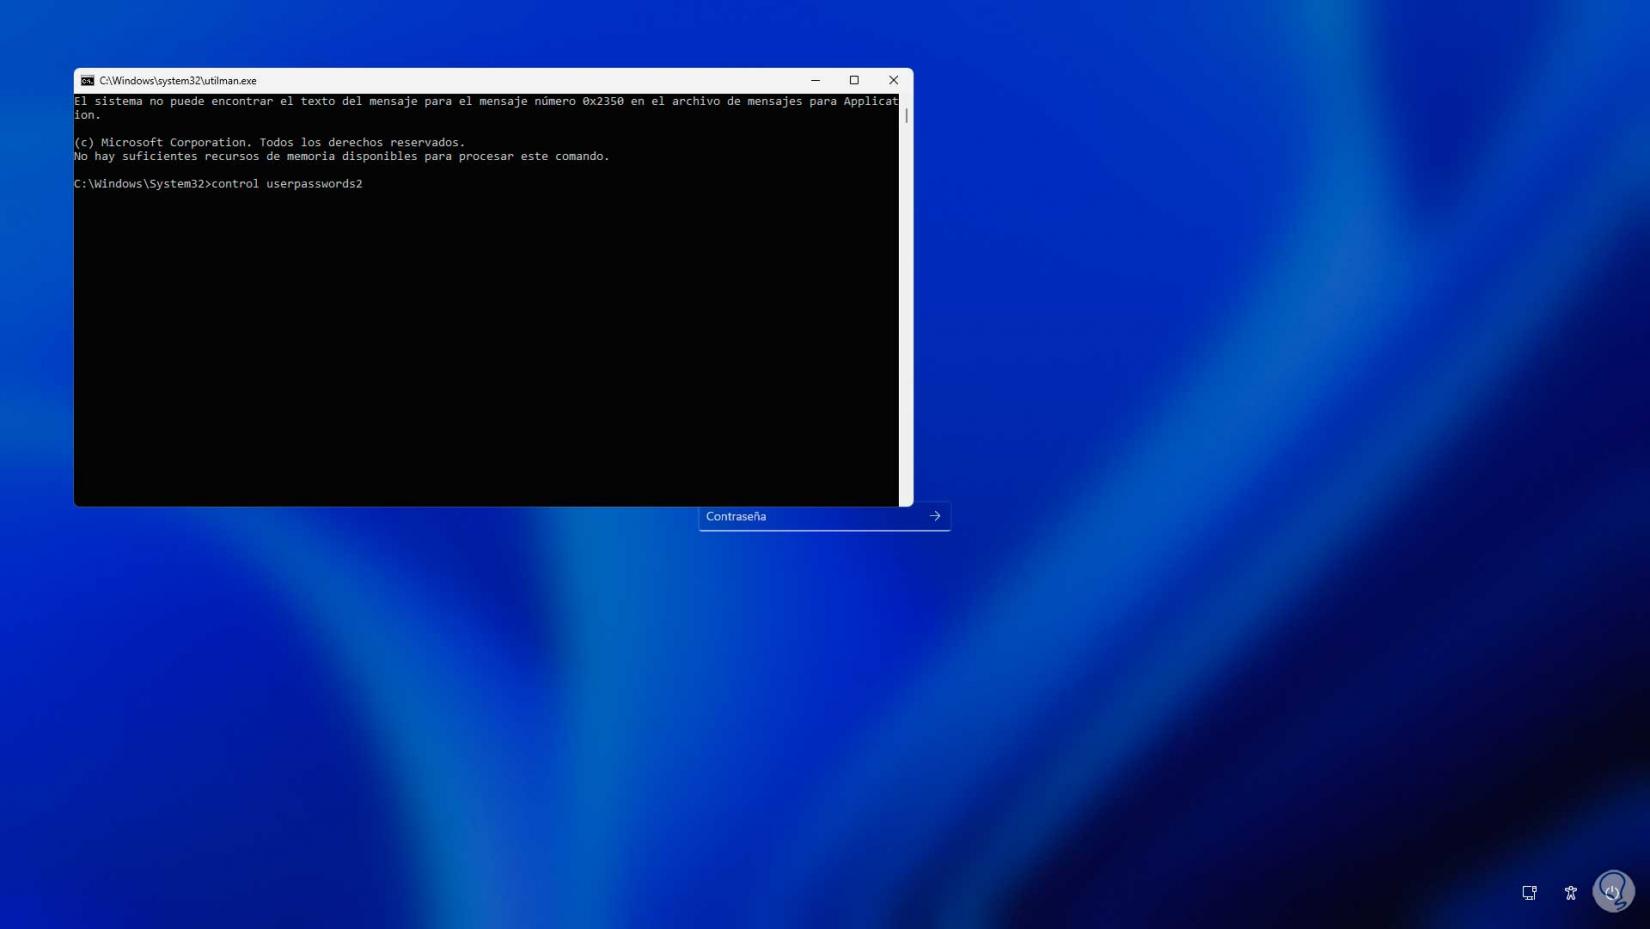The image size is (1650, 929).
Task: Click the Microsoft Corporation copyright line
Action: [269, 142]
